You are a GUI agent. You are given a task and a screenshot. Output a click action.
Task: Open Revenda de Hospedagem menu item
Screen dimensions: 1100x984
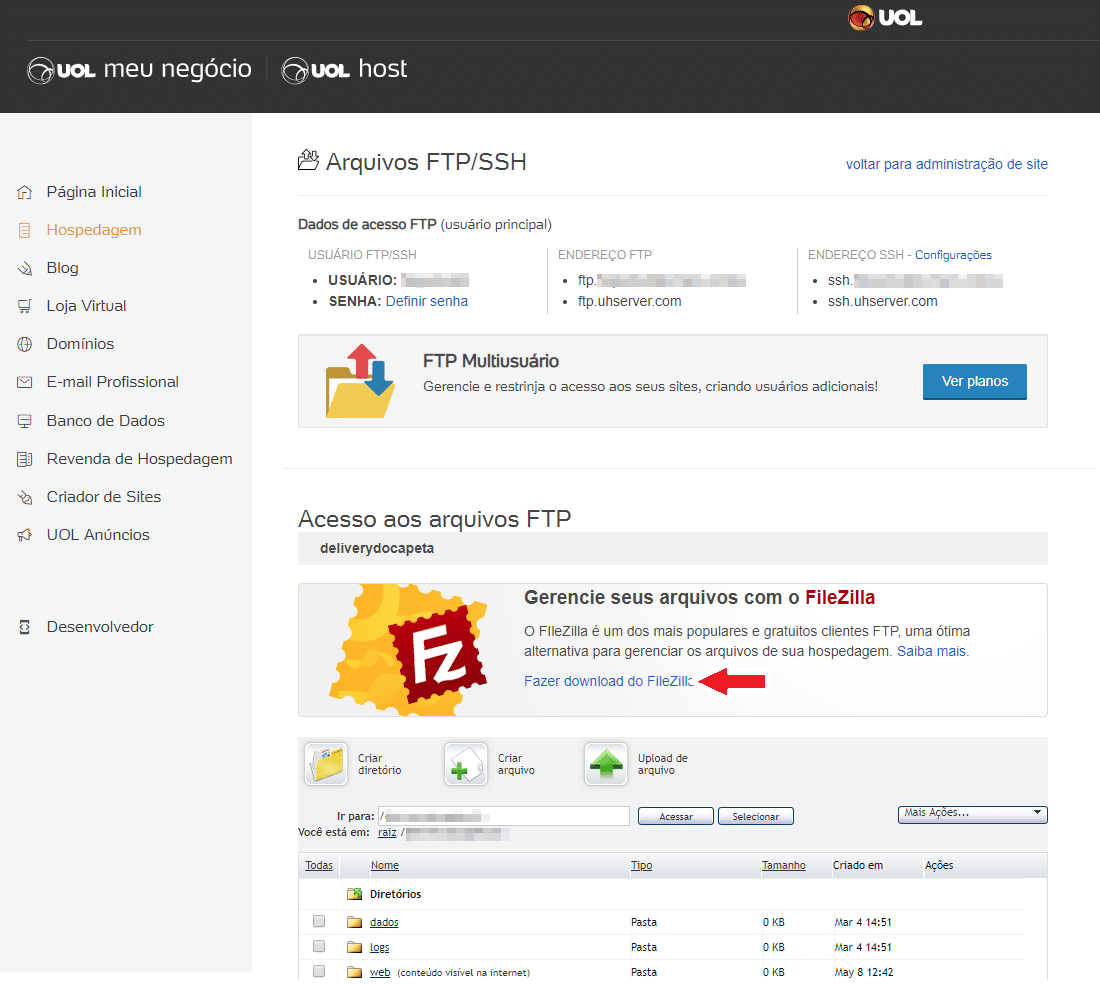point(139,459)
